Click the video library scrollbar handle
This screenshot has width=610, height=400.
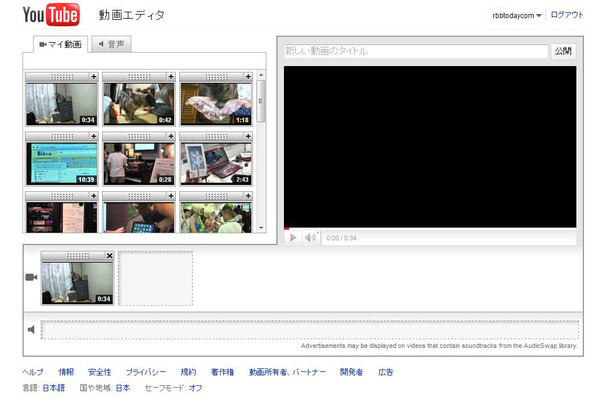(261, 101)
